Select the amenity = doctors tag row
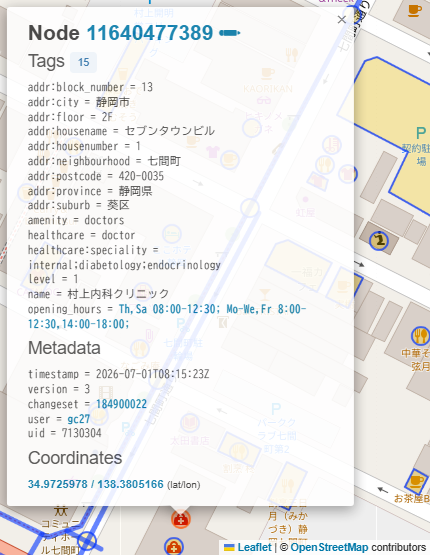 76,220
